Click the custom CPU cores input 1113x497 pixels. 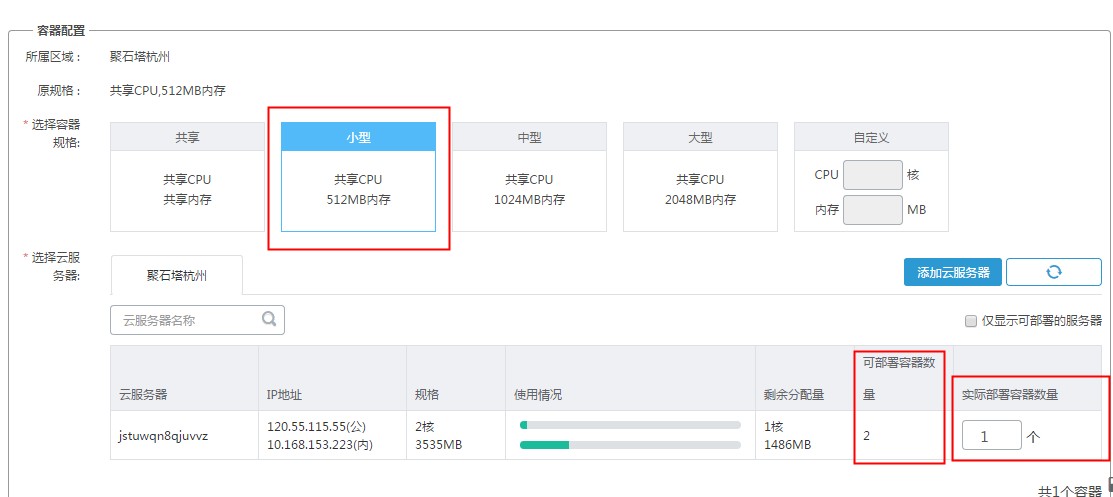click(x=872, y=175)
